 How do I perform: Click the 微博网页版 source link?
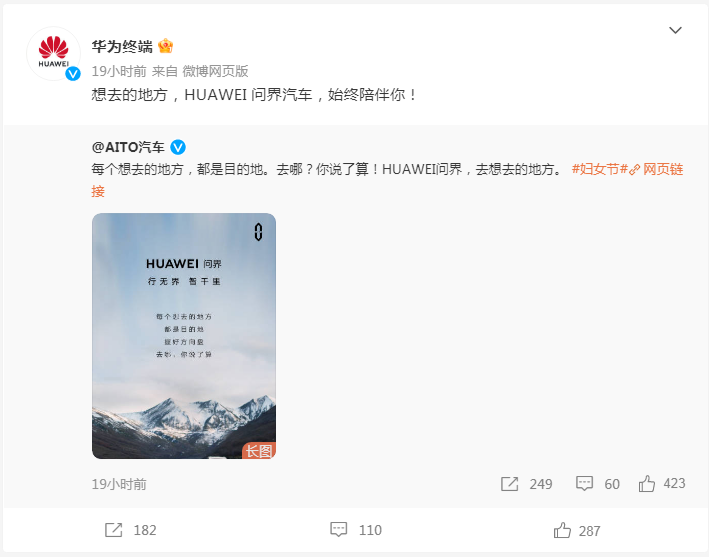(x=215, y=71)
